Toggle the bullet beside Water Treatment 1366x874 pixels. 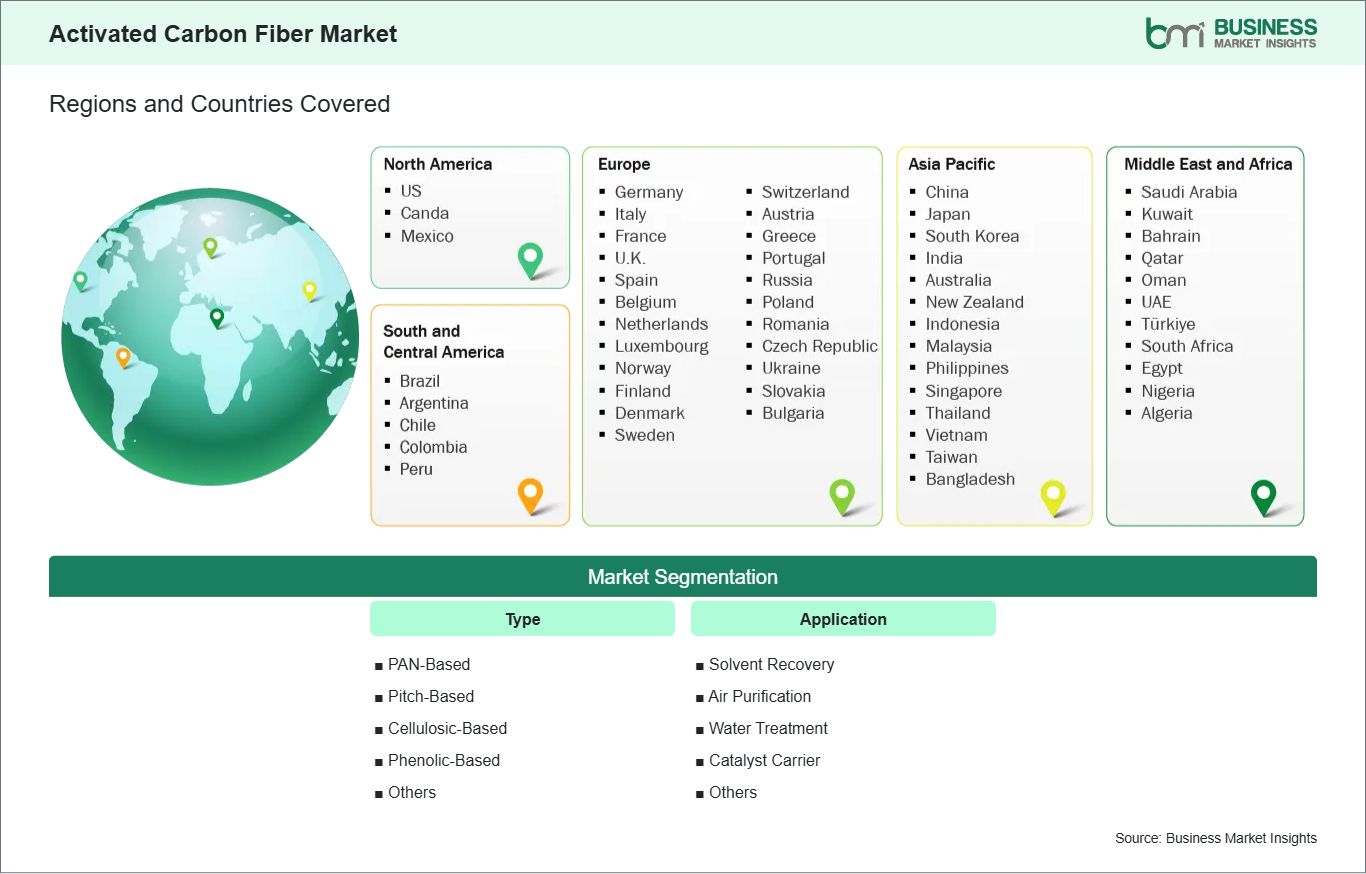(x=698, y=729)
